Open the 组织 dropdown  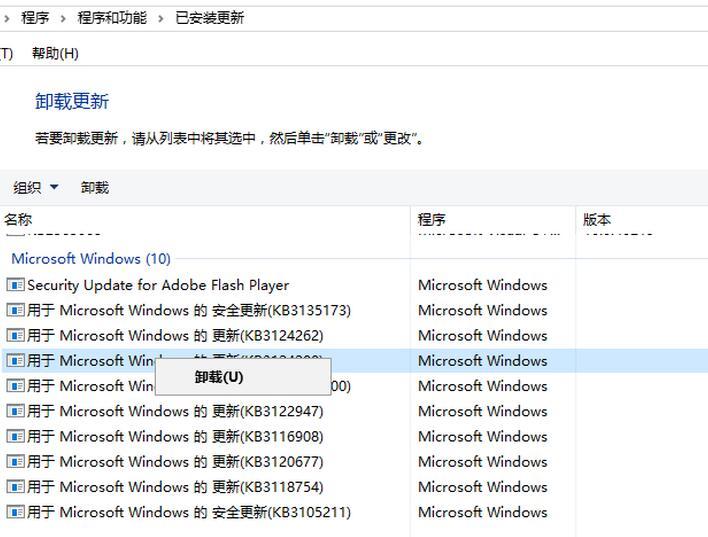click(x=36, y=187)
